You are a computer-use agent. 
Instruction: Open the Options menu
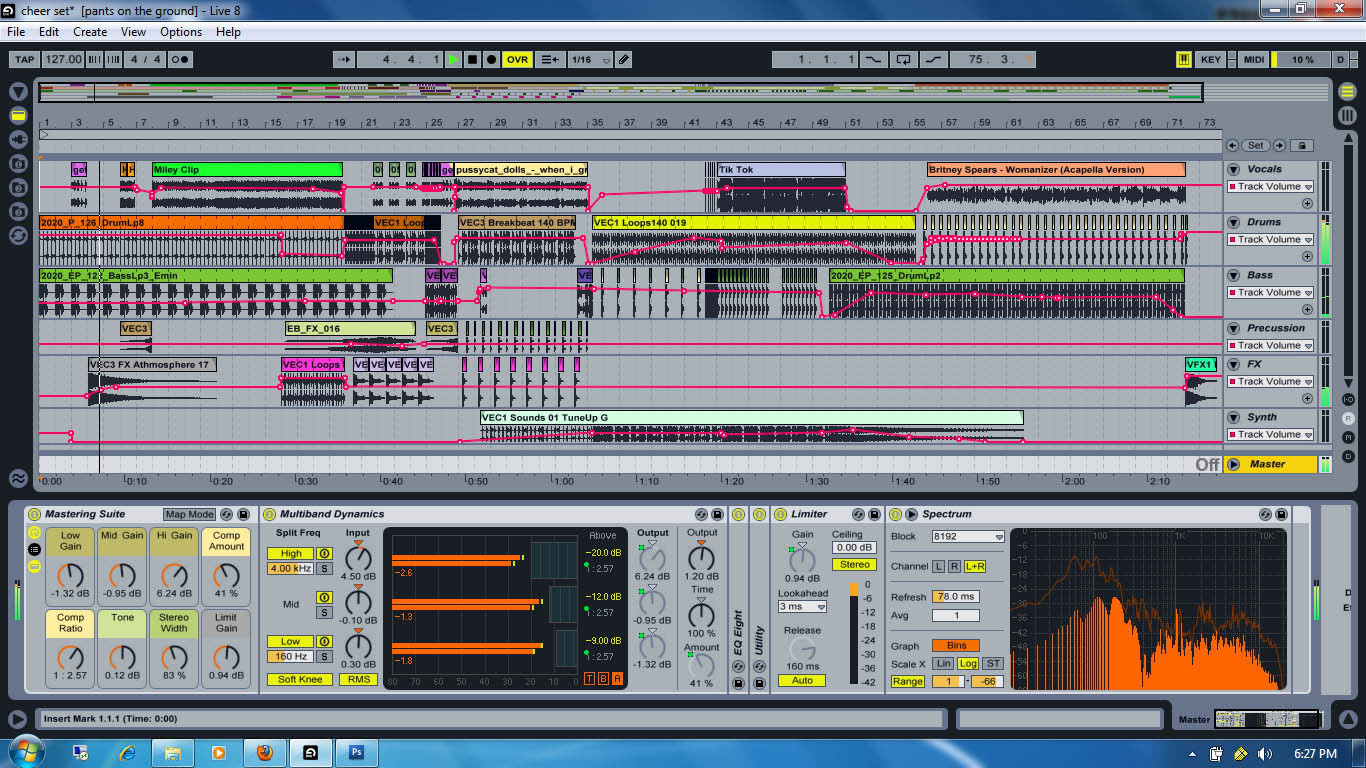(181, 31)
